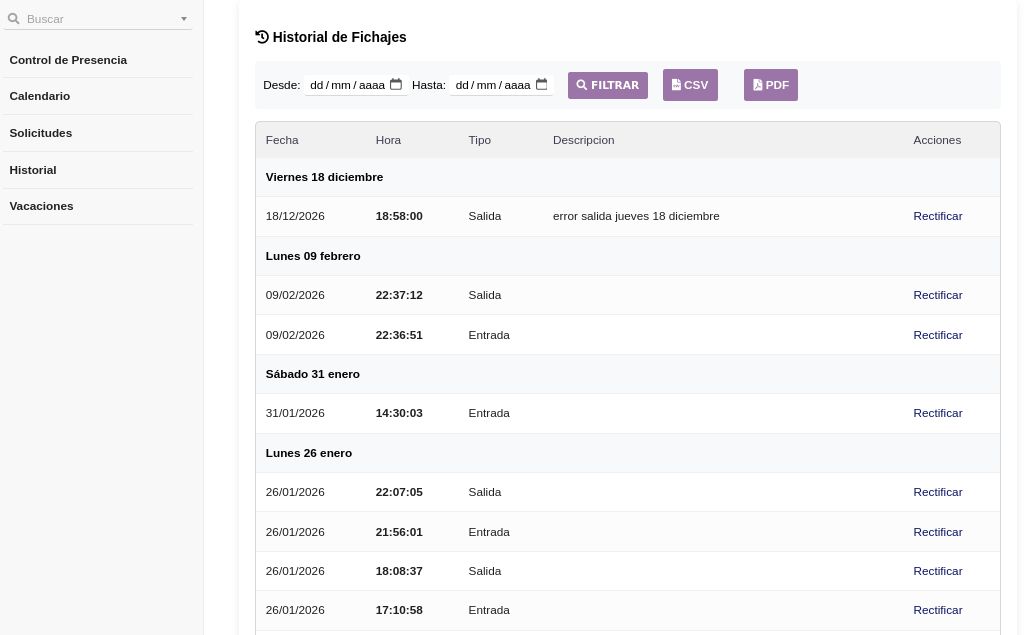Rectificar the 18/12/2026 Salida entry
1030x635 pixels.
(937, 216)
